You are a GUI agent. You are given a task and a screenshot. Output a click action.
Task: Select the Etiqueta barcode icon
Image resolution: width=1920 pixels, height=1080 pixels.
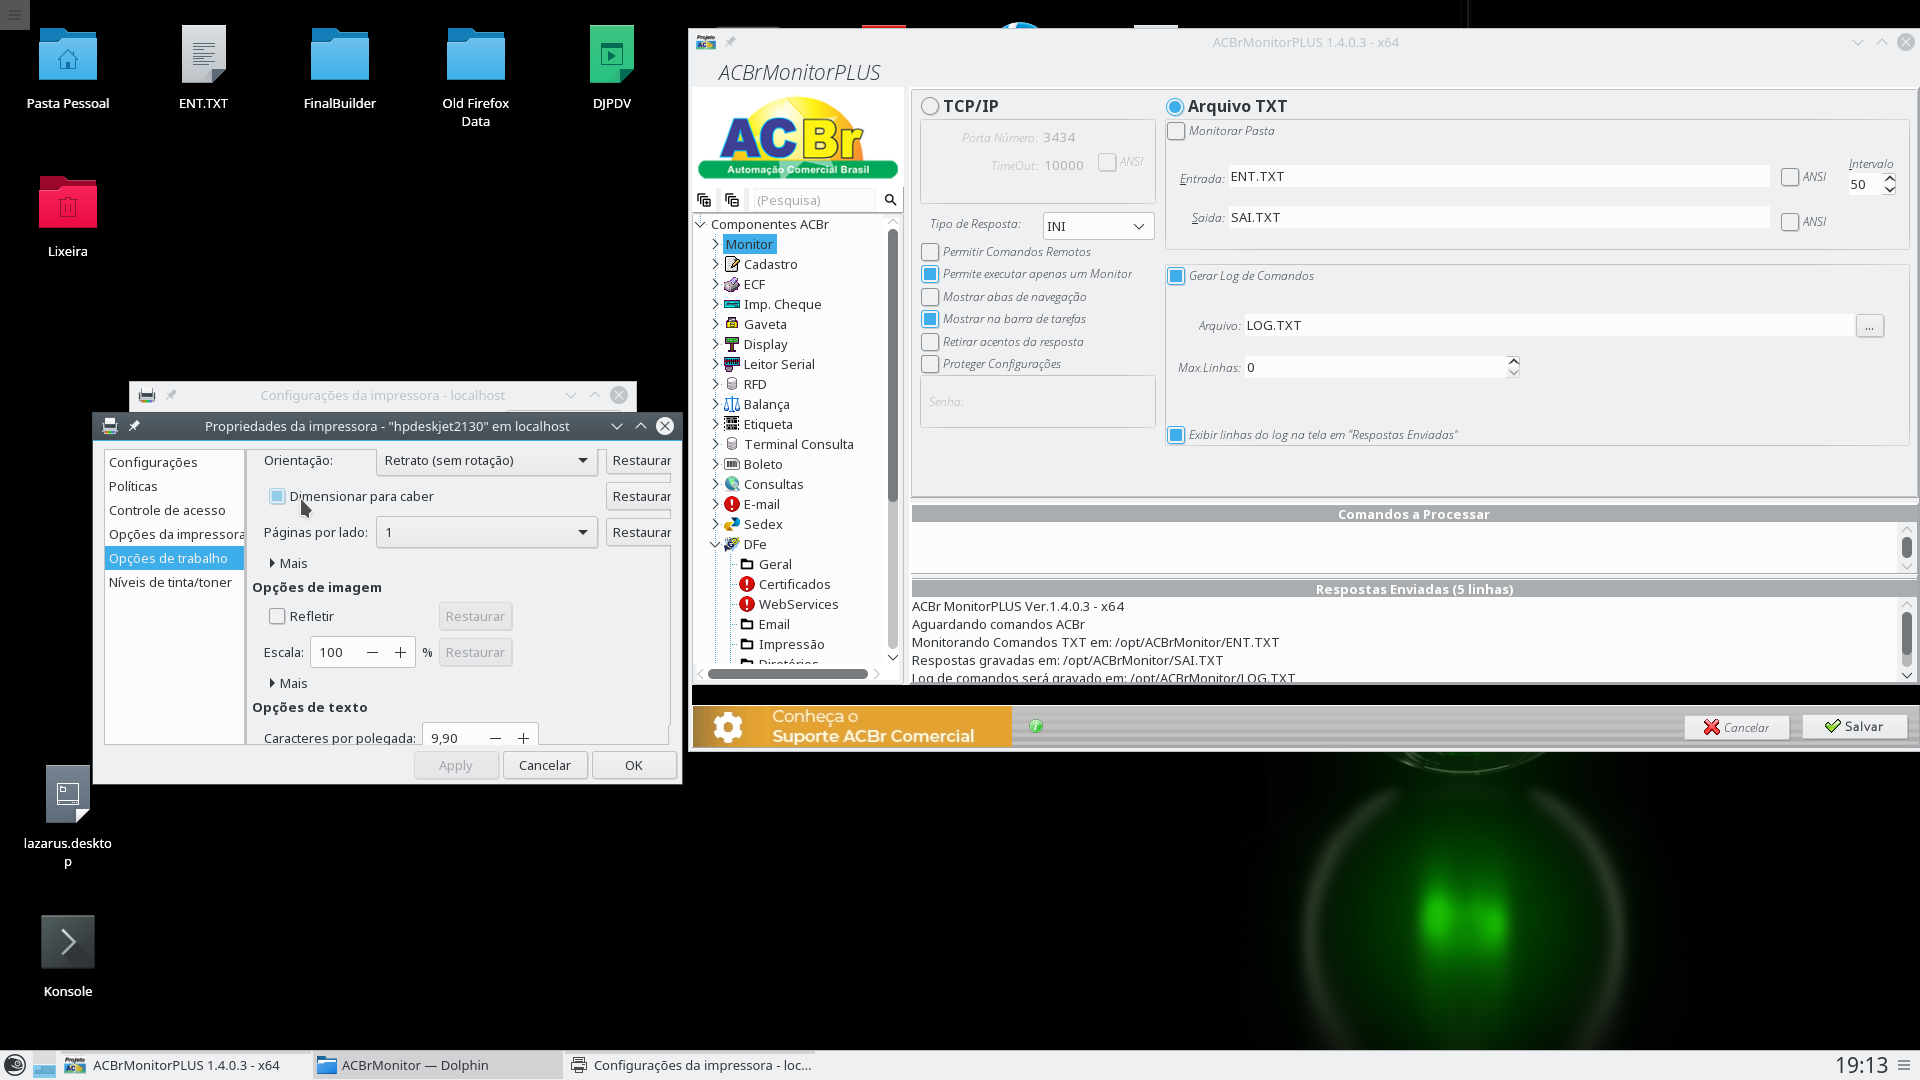[x=732, y=424]
